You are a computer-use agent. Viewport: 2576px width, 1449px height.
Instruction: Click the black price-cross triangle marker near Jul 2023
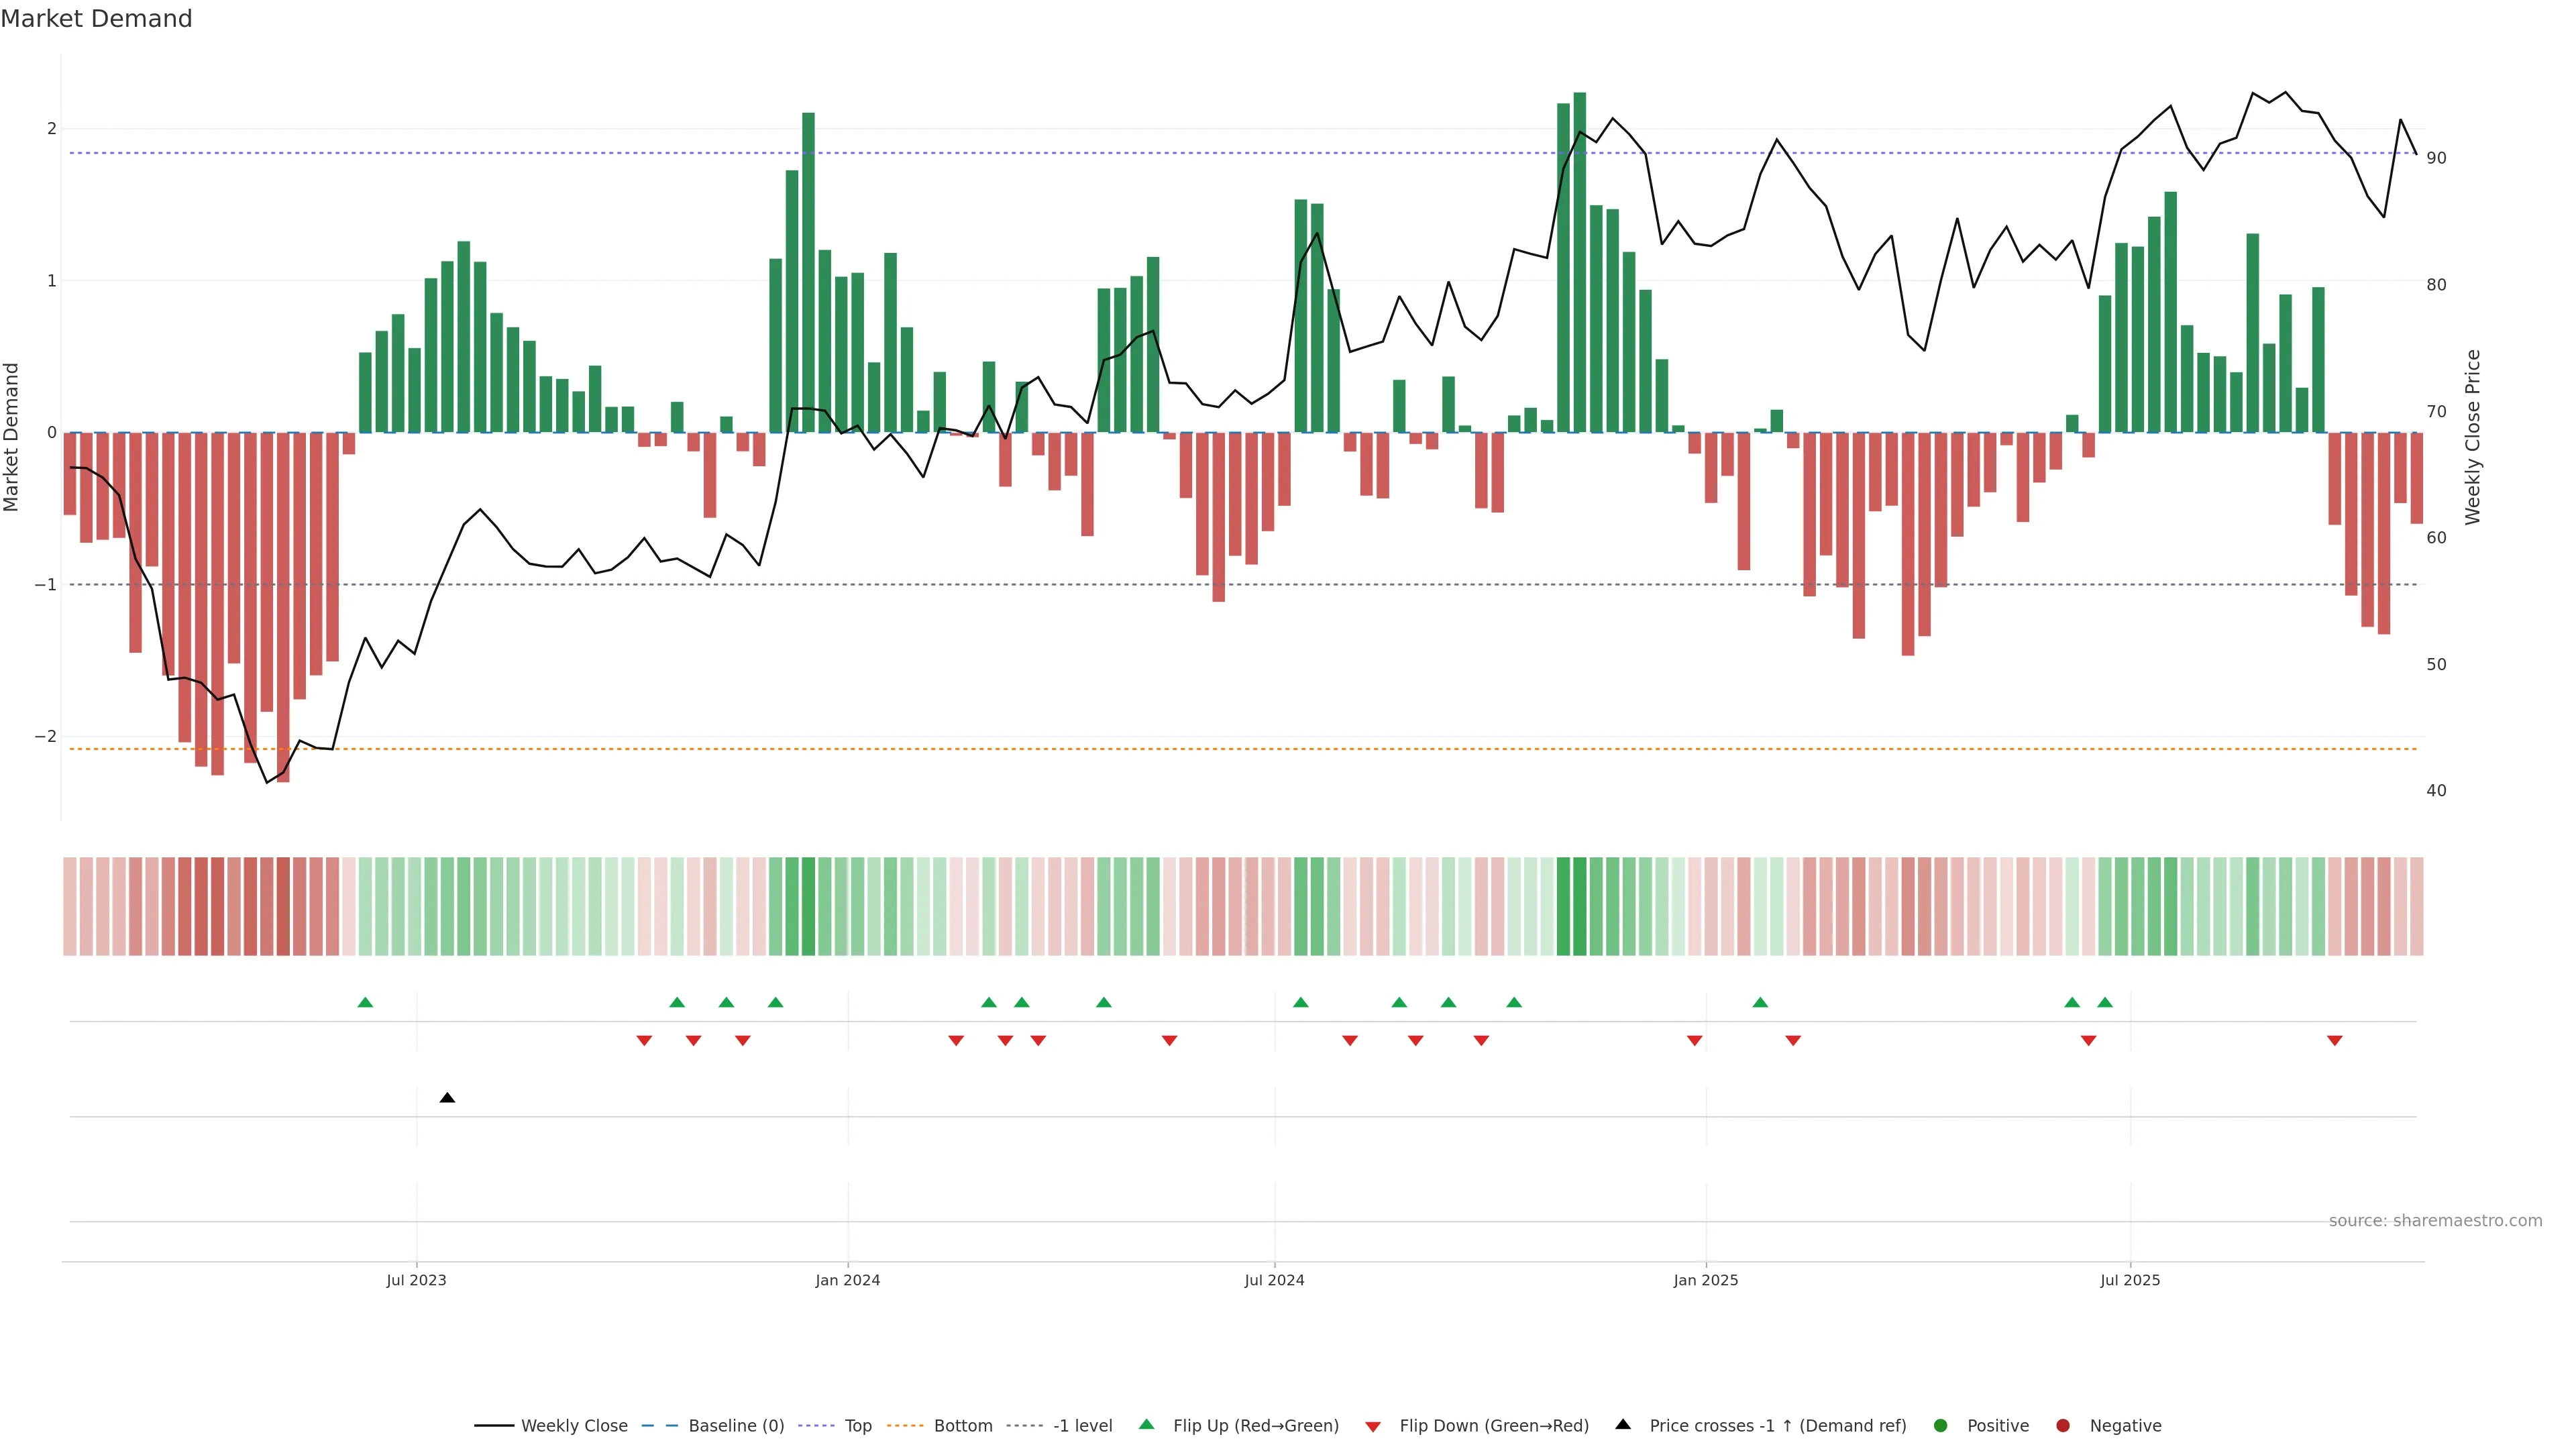tap(447, 1098)
